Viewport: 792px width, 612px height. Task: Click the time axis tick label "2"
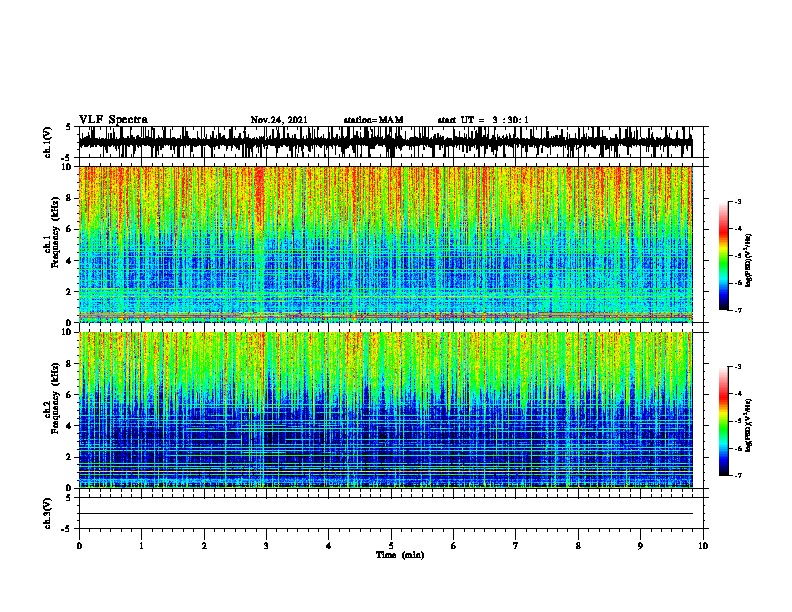[x=204, y=546]
